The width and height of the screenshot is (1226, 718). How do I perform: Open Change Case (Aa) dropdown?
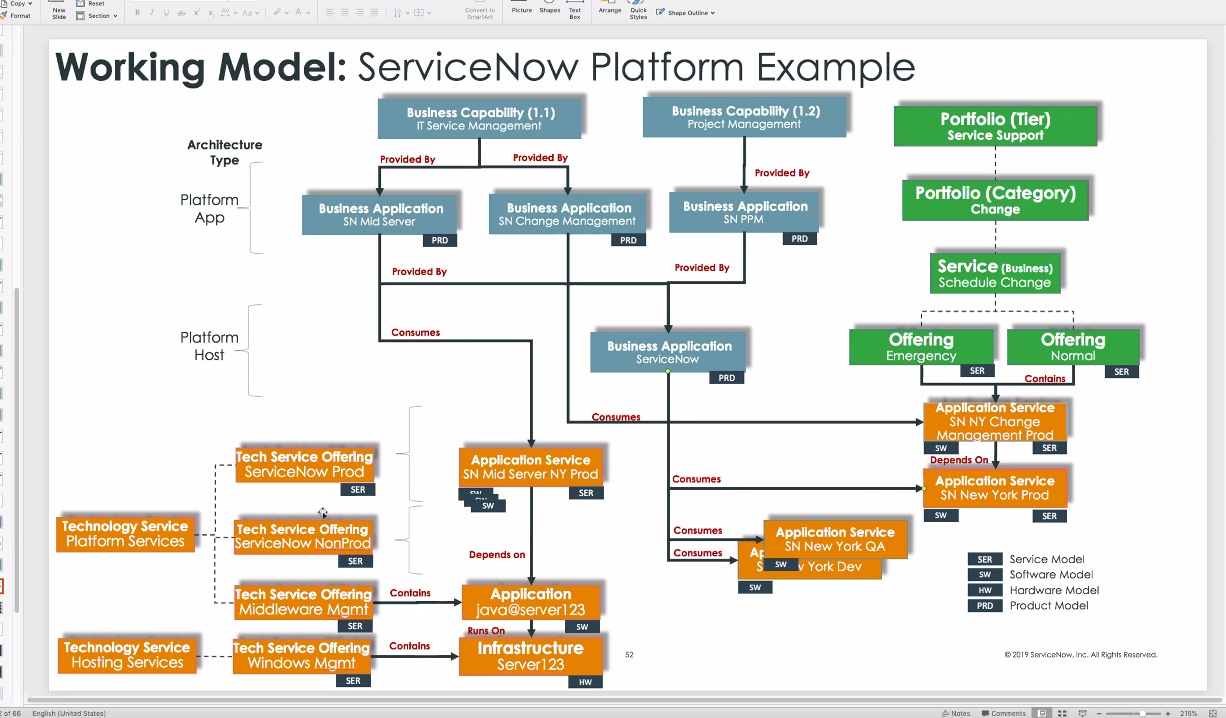251,13
